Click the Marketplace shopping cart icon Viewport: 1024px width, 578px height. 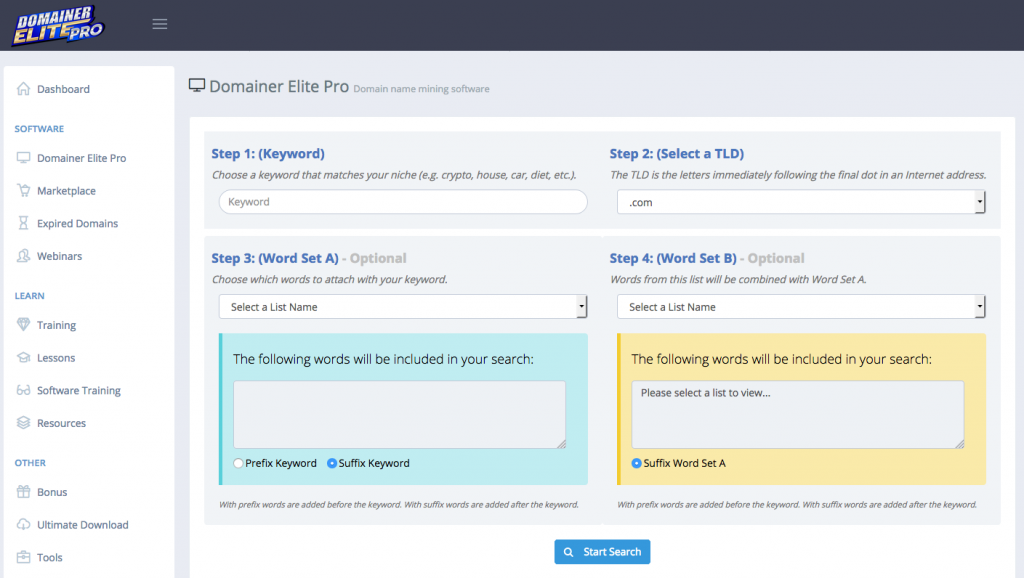click(x=24, y=191)
